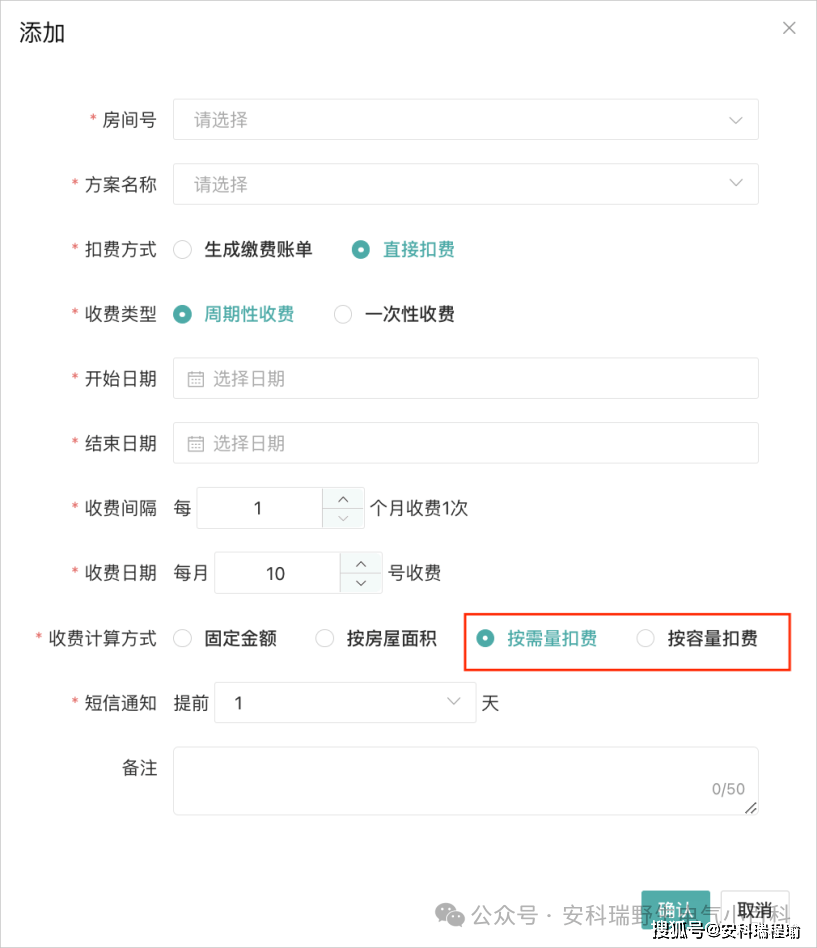This screenshot has height=948, width=817.
Task: Click the calendar icon in 结束日期 field
Action: tap(195, 444)
